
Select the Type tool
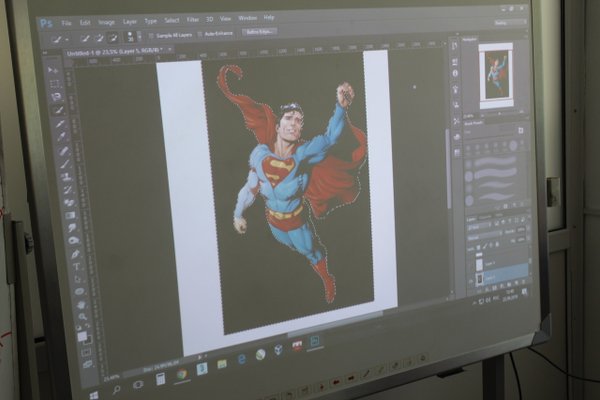(x=75, y=265)
